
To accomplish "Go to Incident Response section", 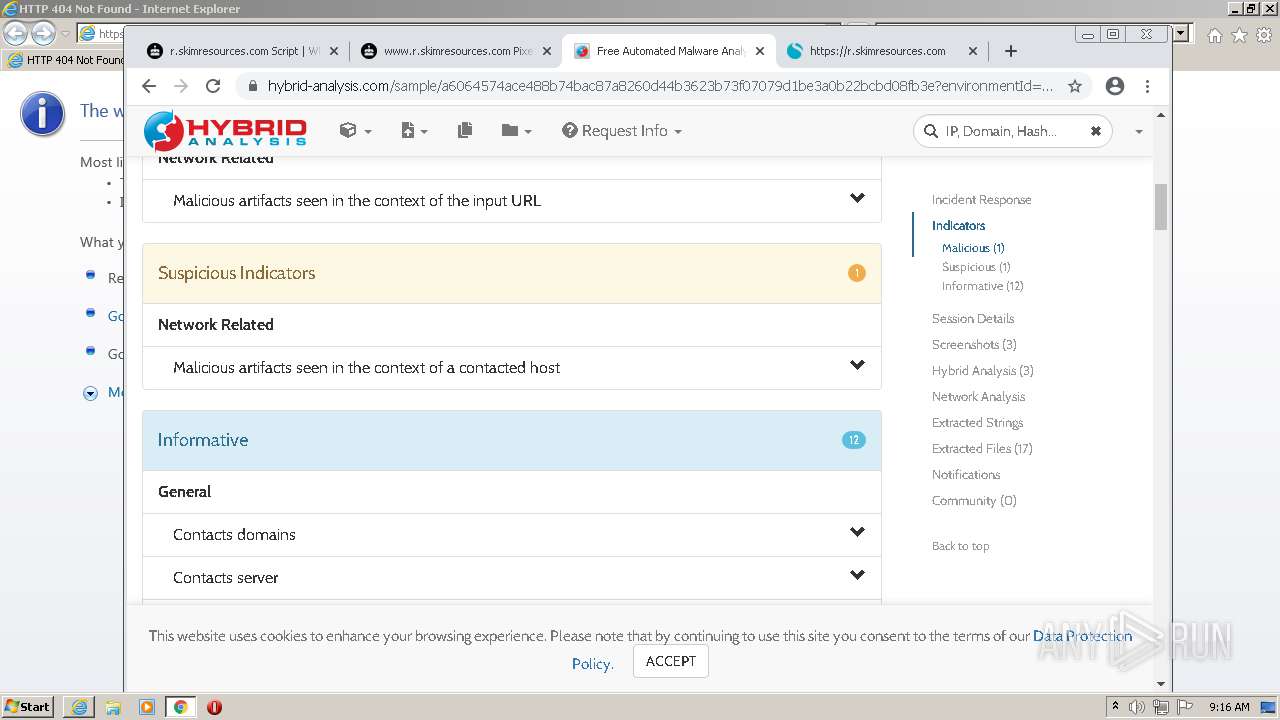I will (x=981, y=200).
